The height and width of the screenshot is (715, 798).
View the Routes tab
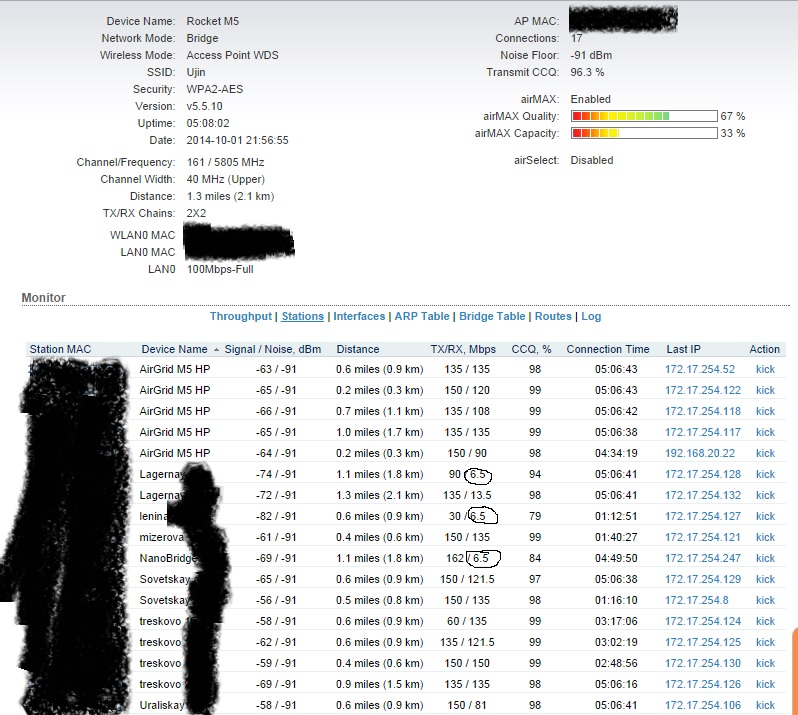(553, 316)
